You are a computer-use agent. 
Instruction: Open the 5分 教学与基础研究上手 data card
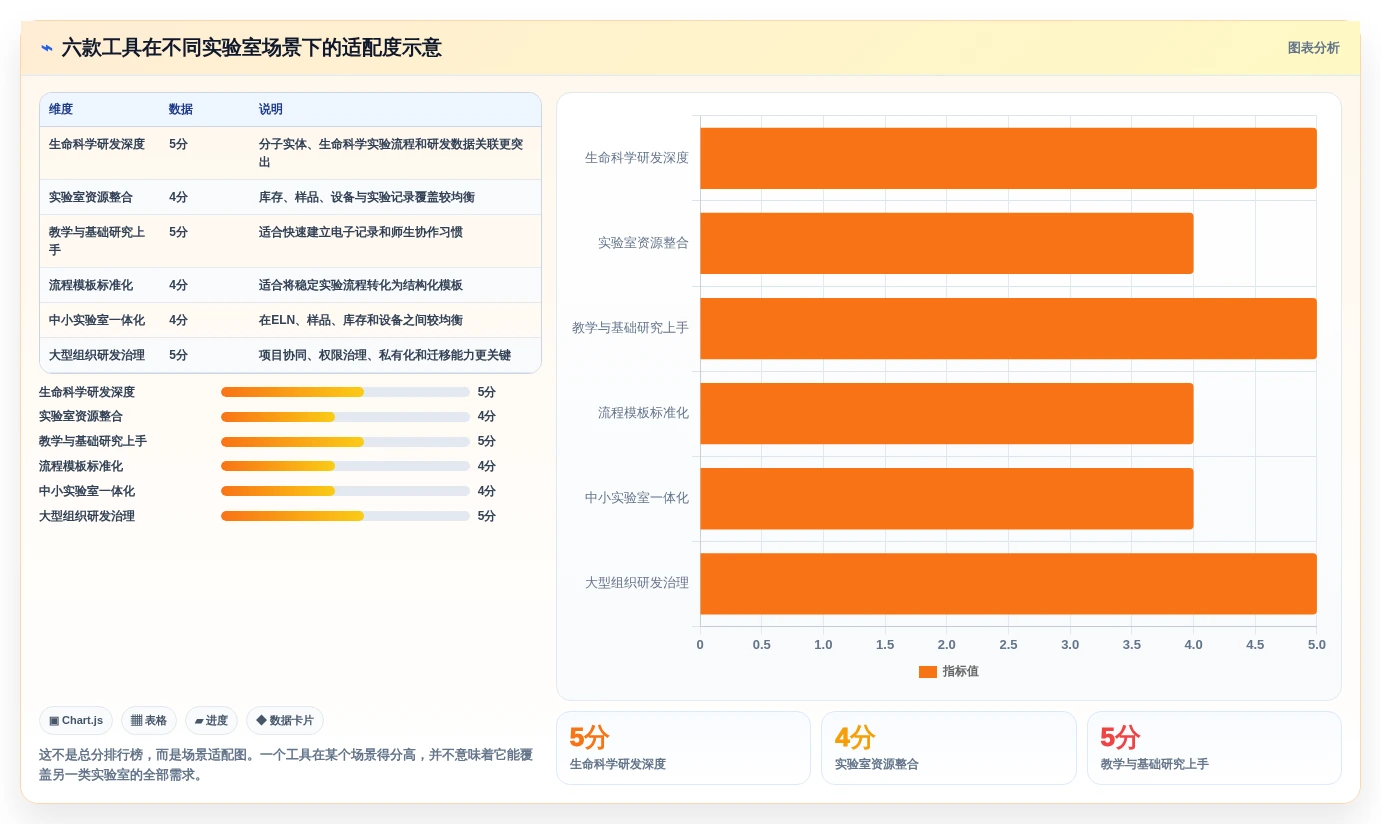[1214, 748]
